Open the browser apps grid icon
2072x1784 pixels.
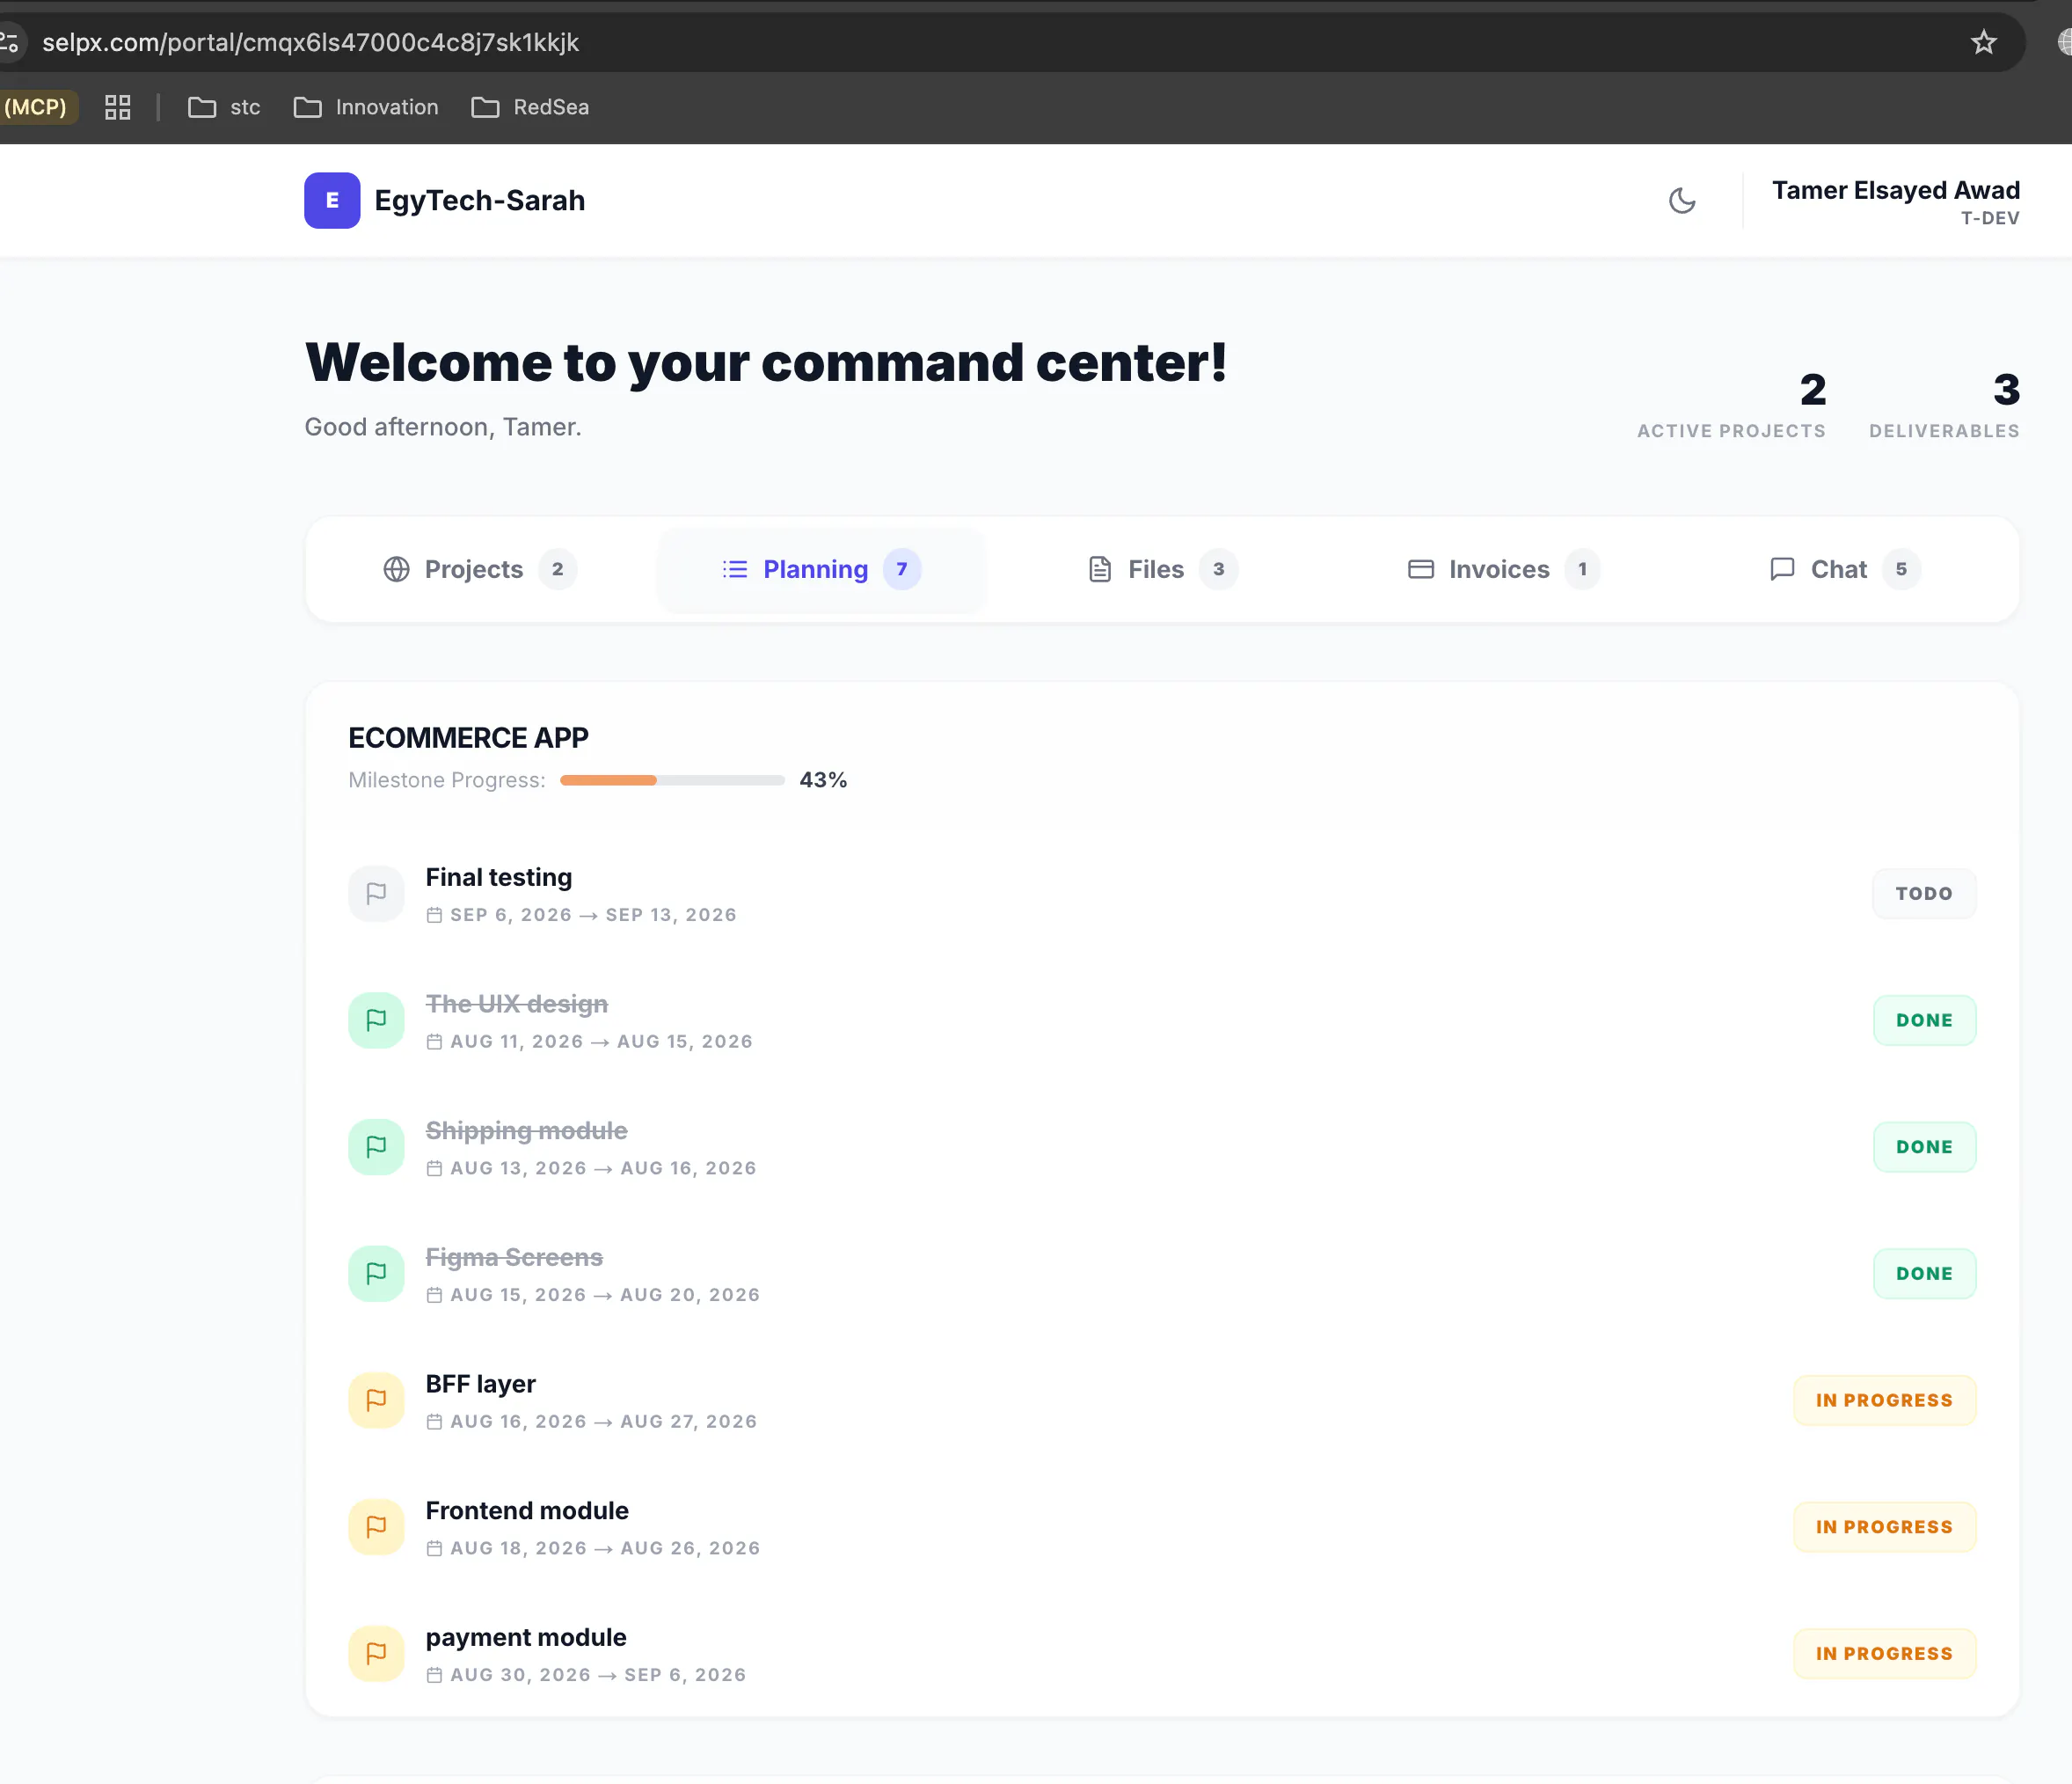118,107
